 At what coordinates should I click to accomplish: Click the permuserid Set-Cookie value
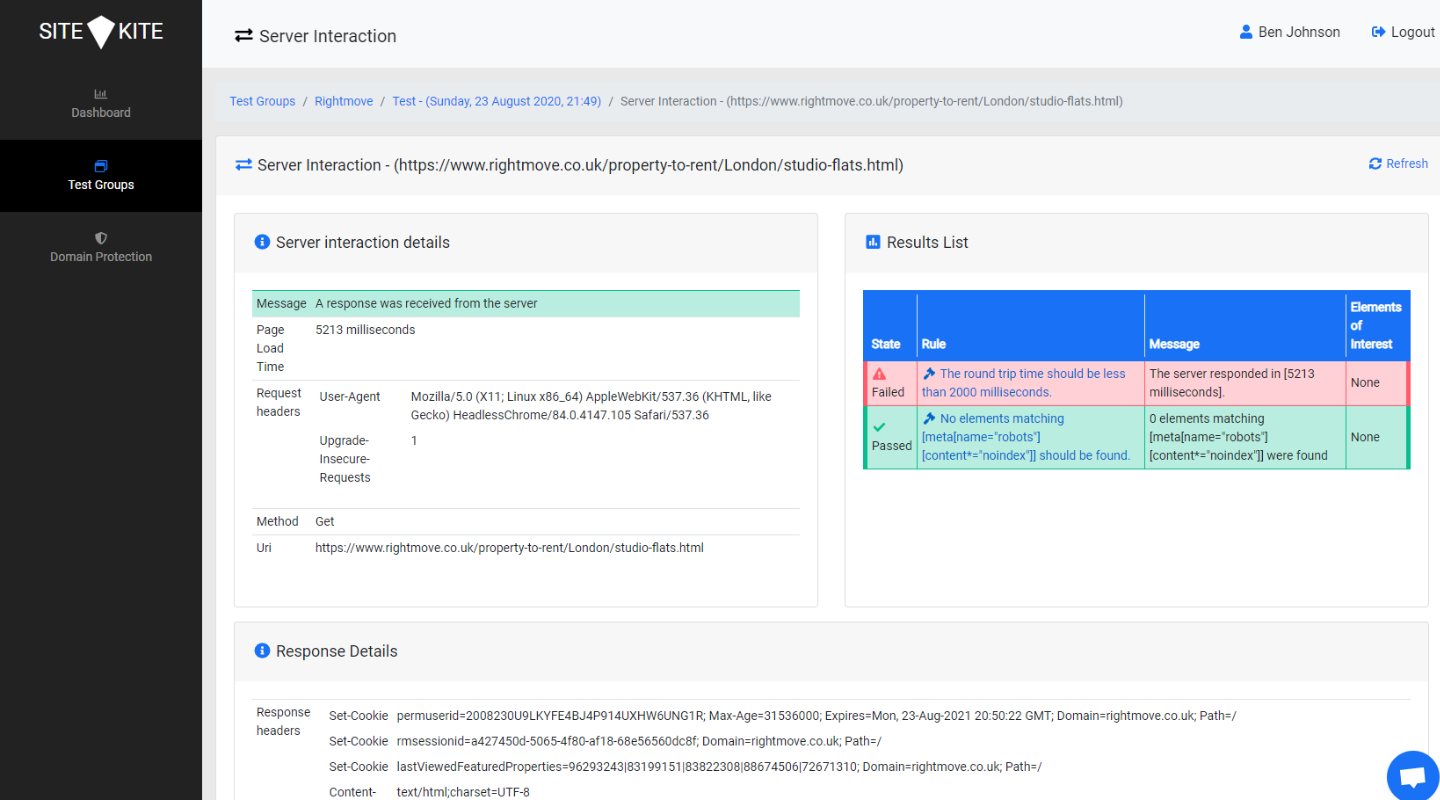(x=816, y=716)
